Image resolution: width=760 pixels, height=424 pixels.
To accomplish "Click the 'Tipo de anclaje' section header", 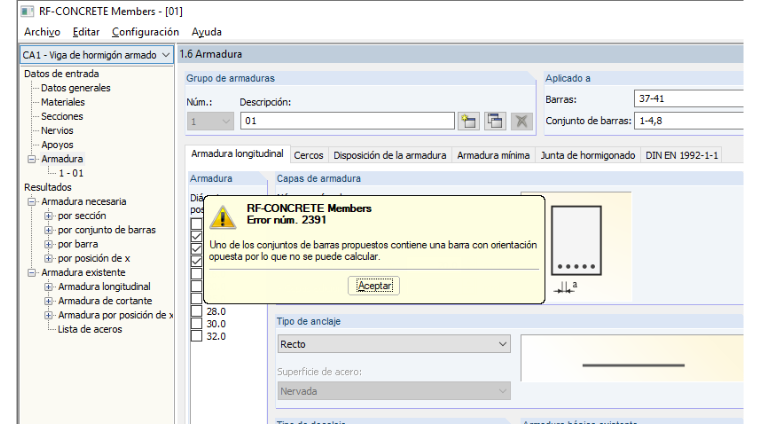I will point(309,321).
